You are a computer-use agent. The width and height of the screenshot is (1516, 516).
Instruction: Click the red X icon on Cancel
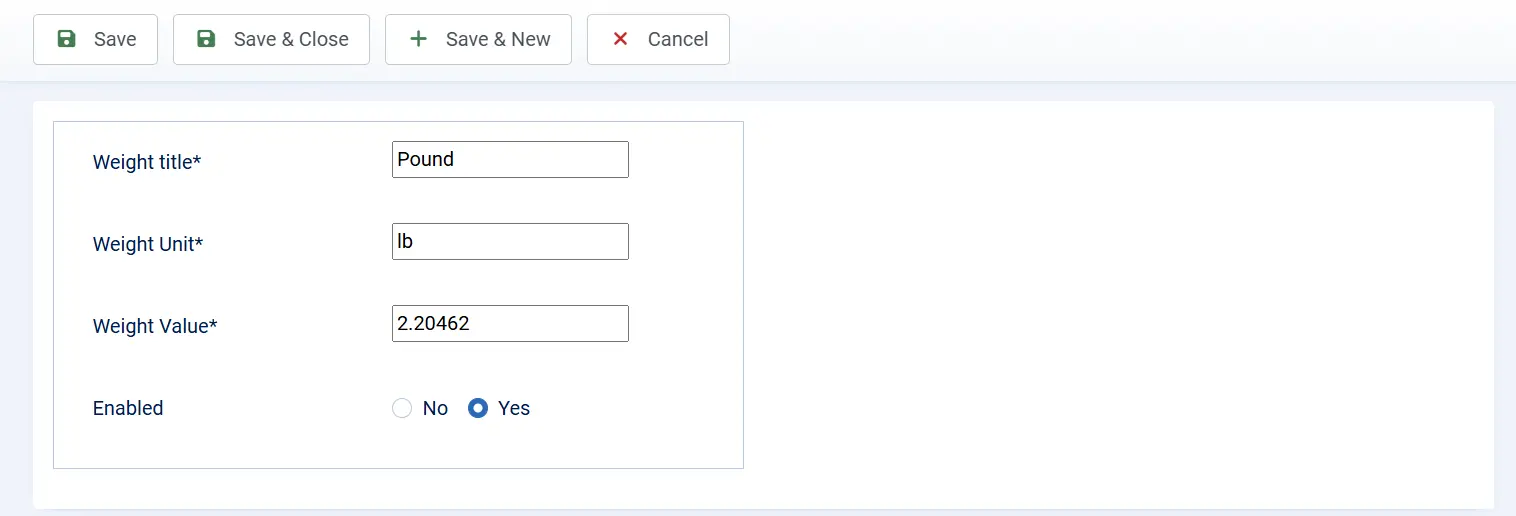(620, 39)
